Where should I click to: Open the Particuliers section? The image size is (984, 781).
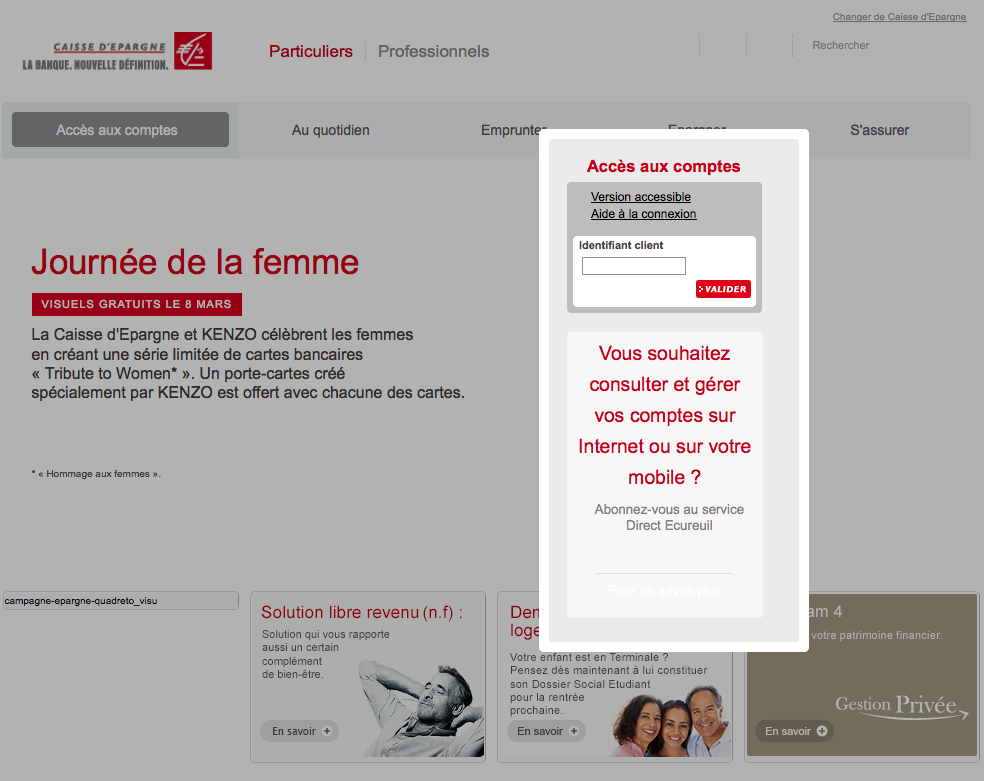click(311, 51)
